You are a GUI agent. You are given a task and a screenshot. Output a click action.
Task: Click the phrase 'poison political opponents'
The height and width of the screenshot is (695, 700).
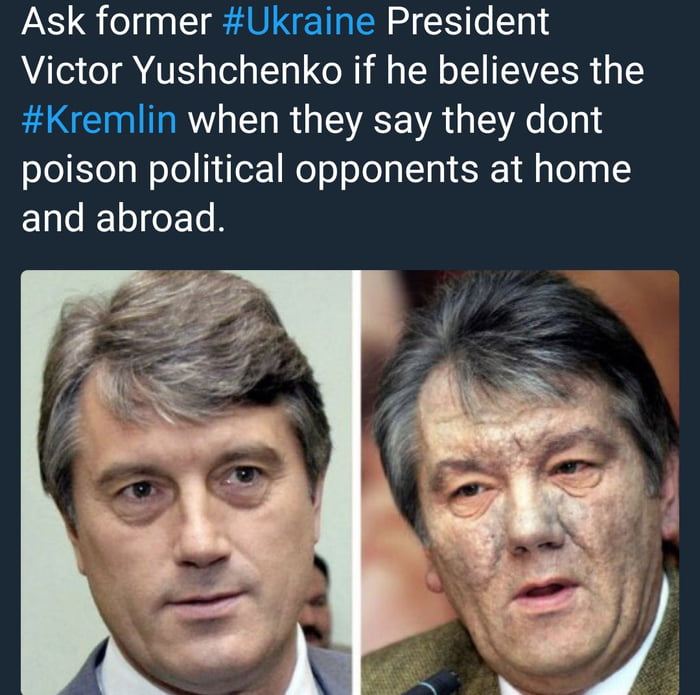coord(250,170)
